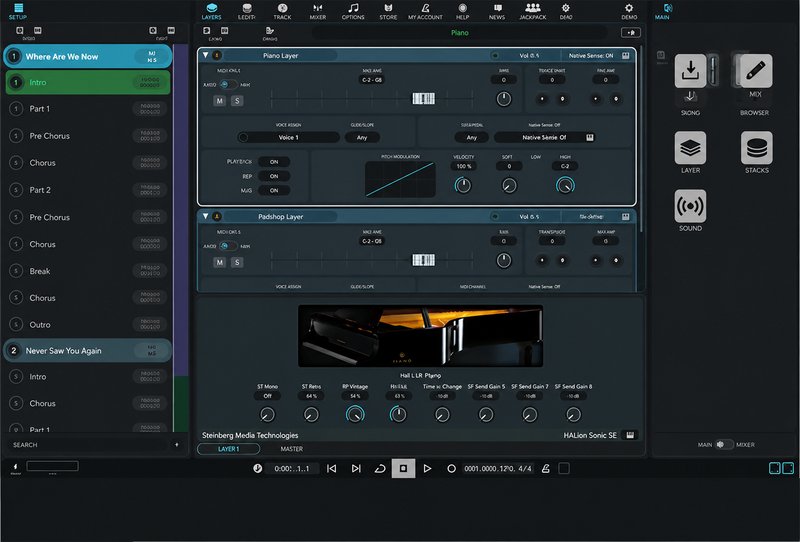This screenshot has height=542, width=800.
Task: Adjust the Velocity 100% knob
Action: (x=463, y=185)
